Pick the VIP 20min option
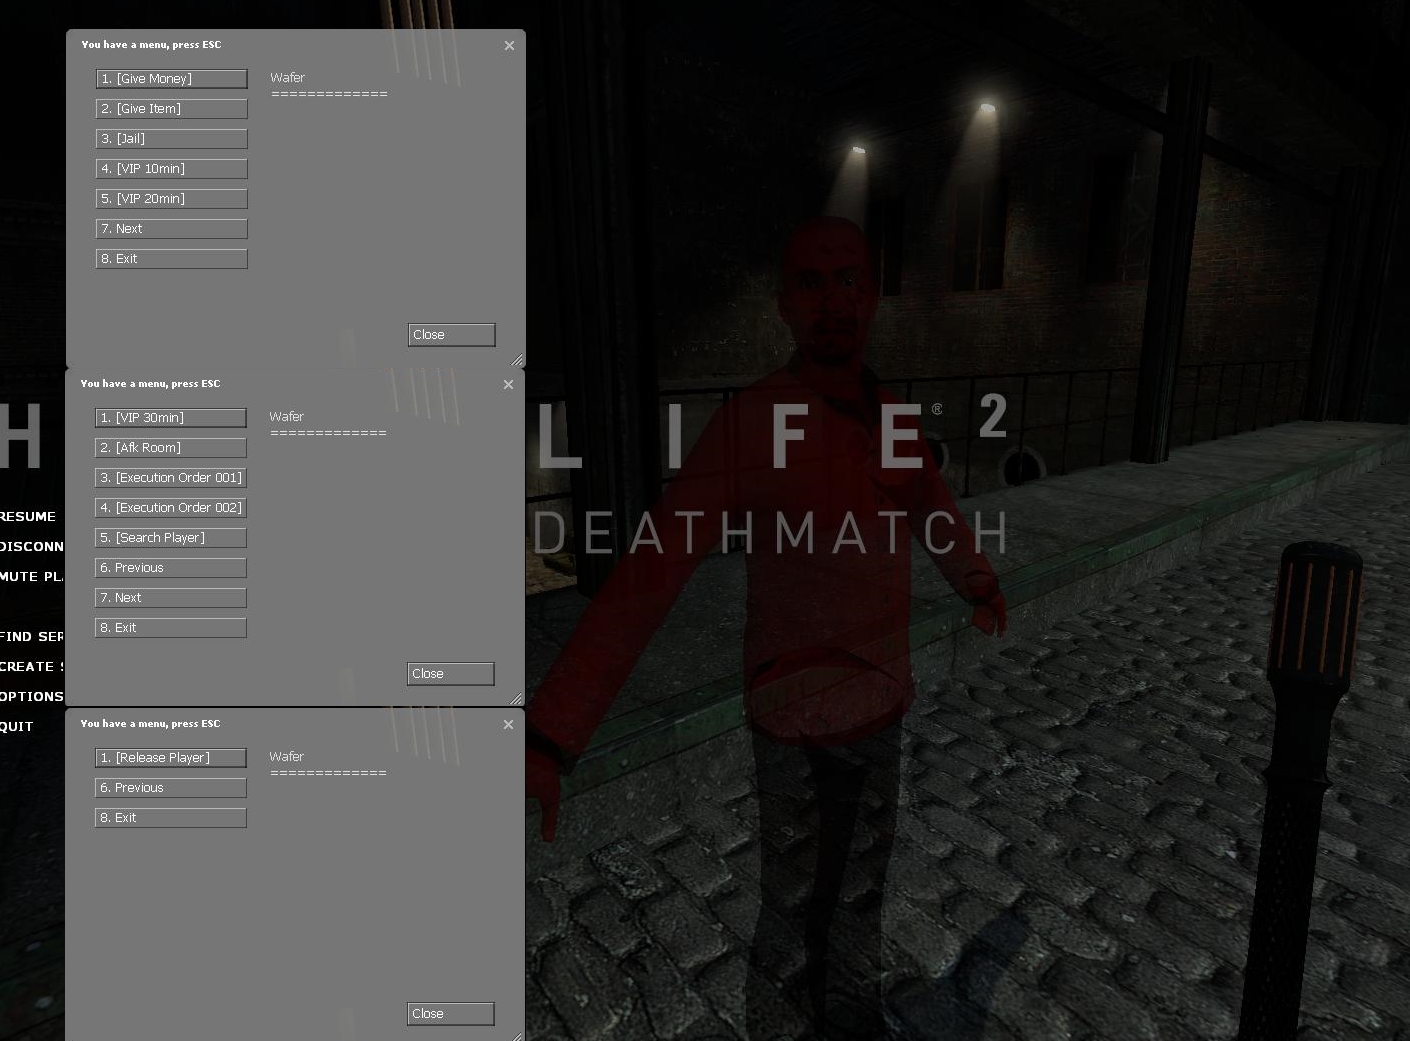The image size is (1410, 1041). tap(172, 199)
